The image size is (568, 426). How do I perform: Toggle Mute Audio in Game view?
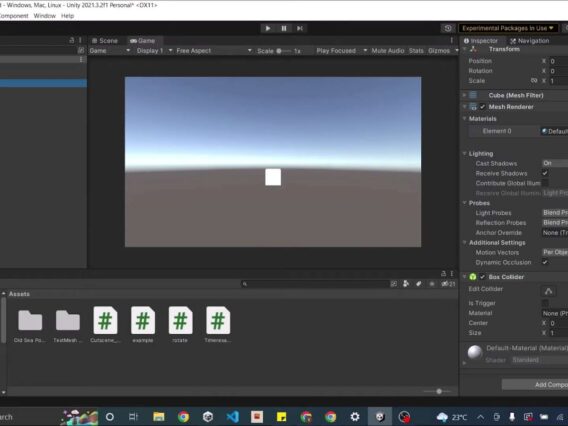(388, 51)
